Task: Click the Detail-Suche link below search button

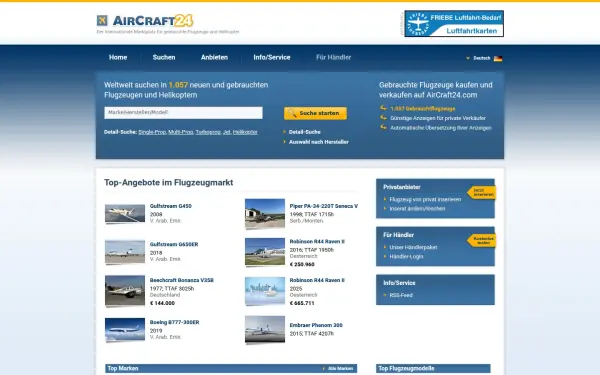Action: [305, 132]
